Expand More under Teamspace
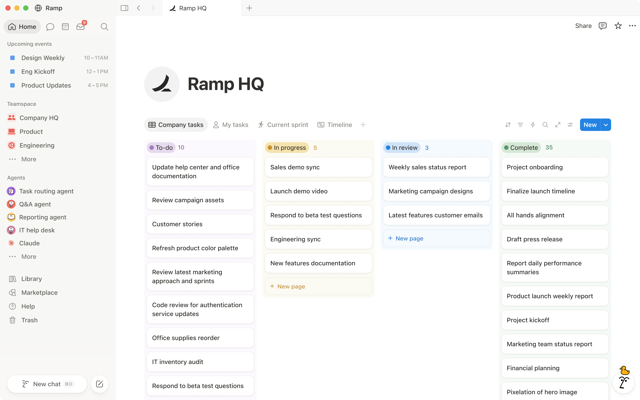Screen dimensions: 640x400 click(29, 159)
